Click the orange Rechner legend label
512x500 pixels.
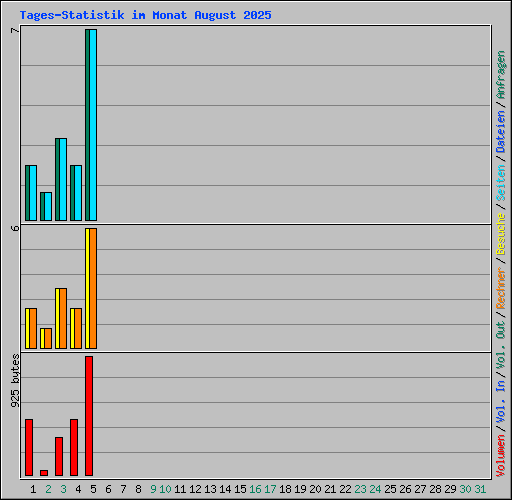(x=501, y=288)
